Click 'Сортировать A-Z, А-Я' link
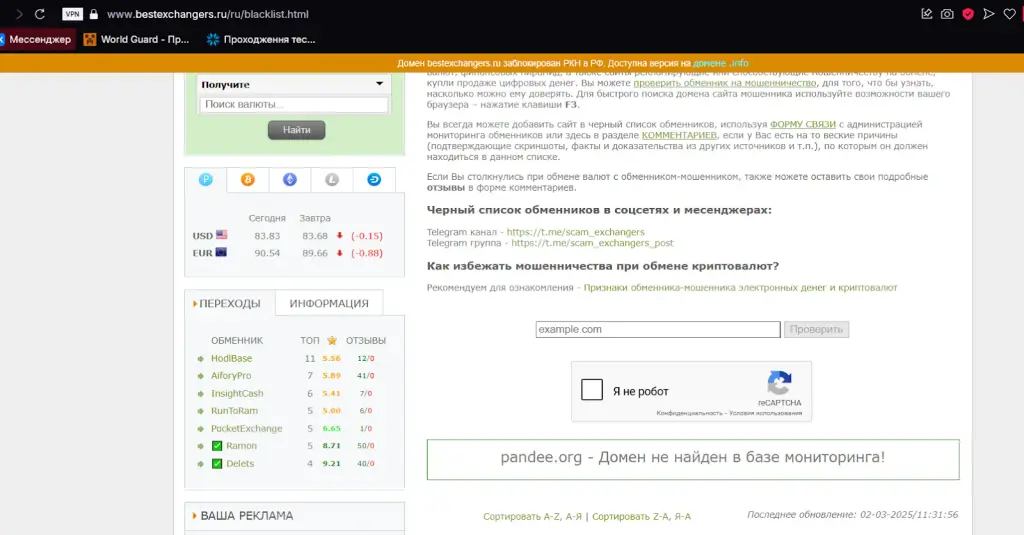 pyautogui.click(x=532, y=517)
